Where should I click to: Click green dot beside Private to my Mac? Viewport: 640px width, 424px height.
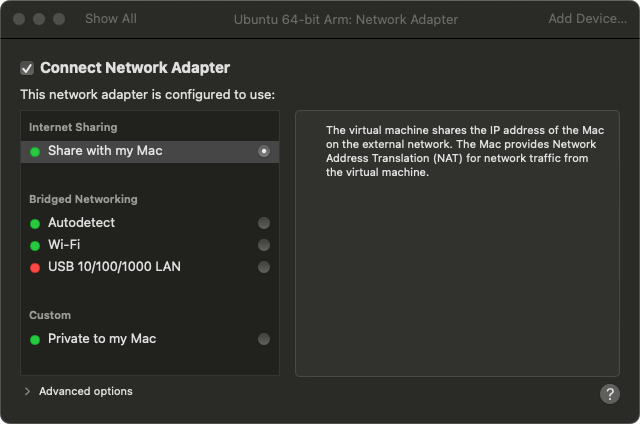[35, 340]
